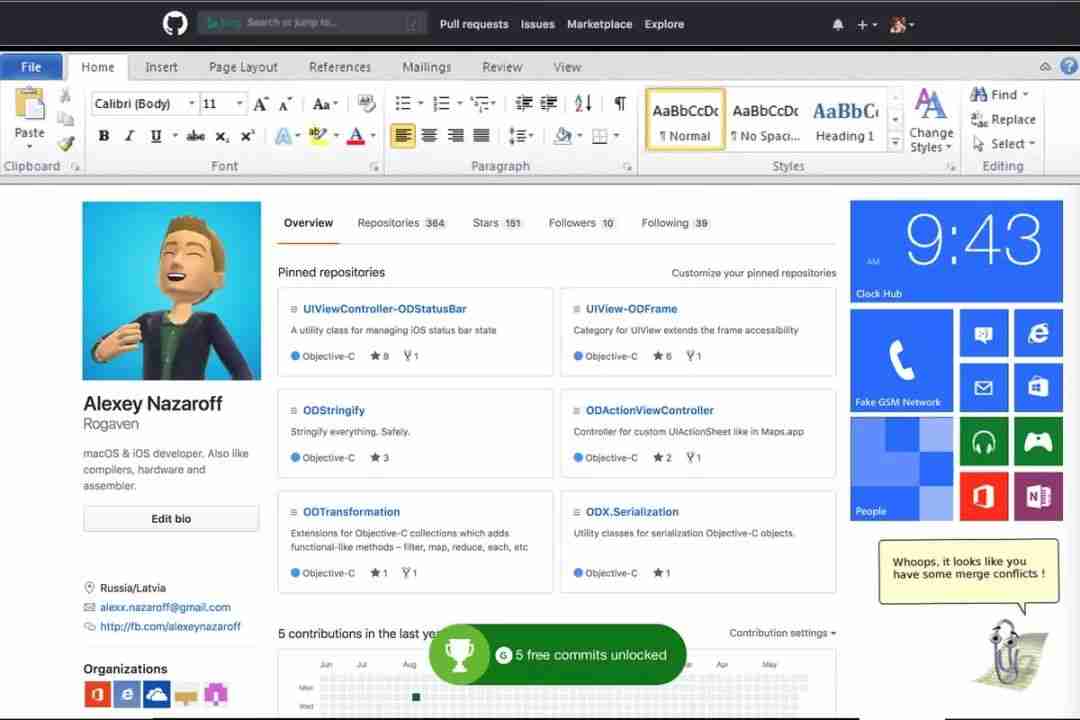Image resolution: width=1080 pixels, height=720 pixels.
Task: Open the Mail tile
Action: (x=984, y=387)
